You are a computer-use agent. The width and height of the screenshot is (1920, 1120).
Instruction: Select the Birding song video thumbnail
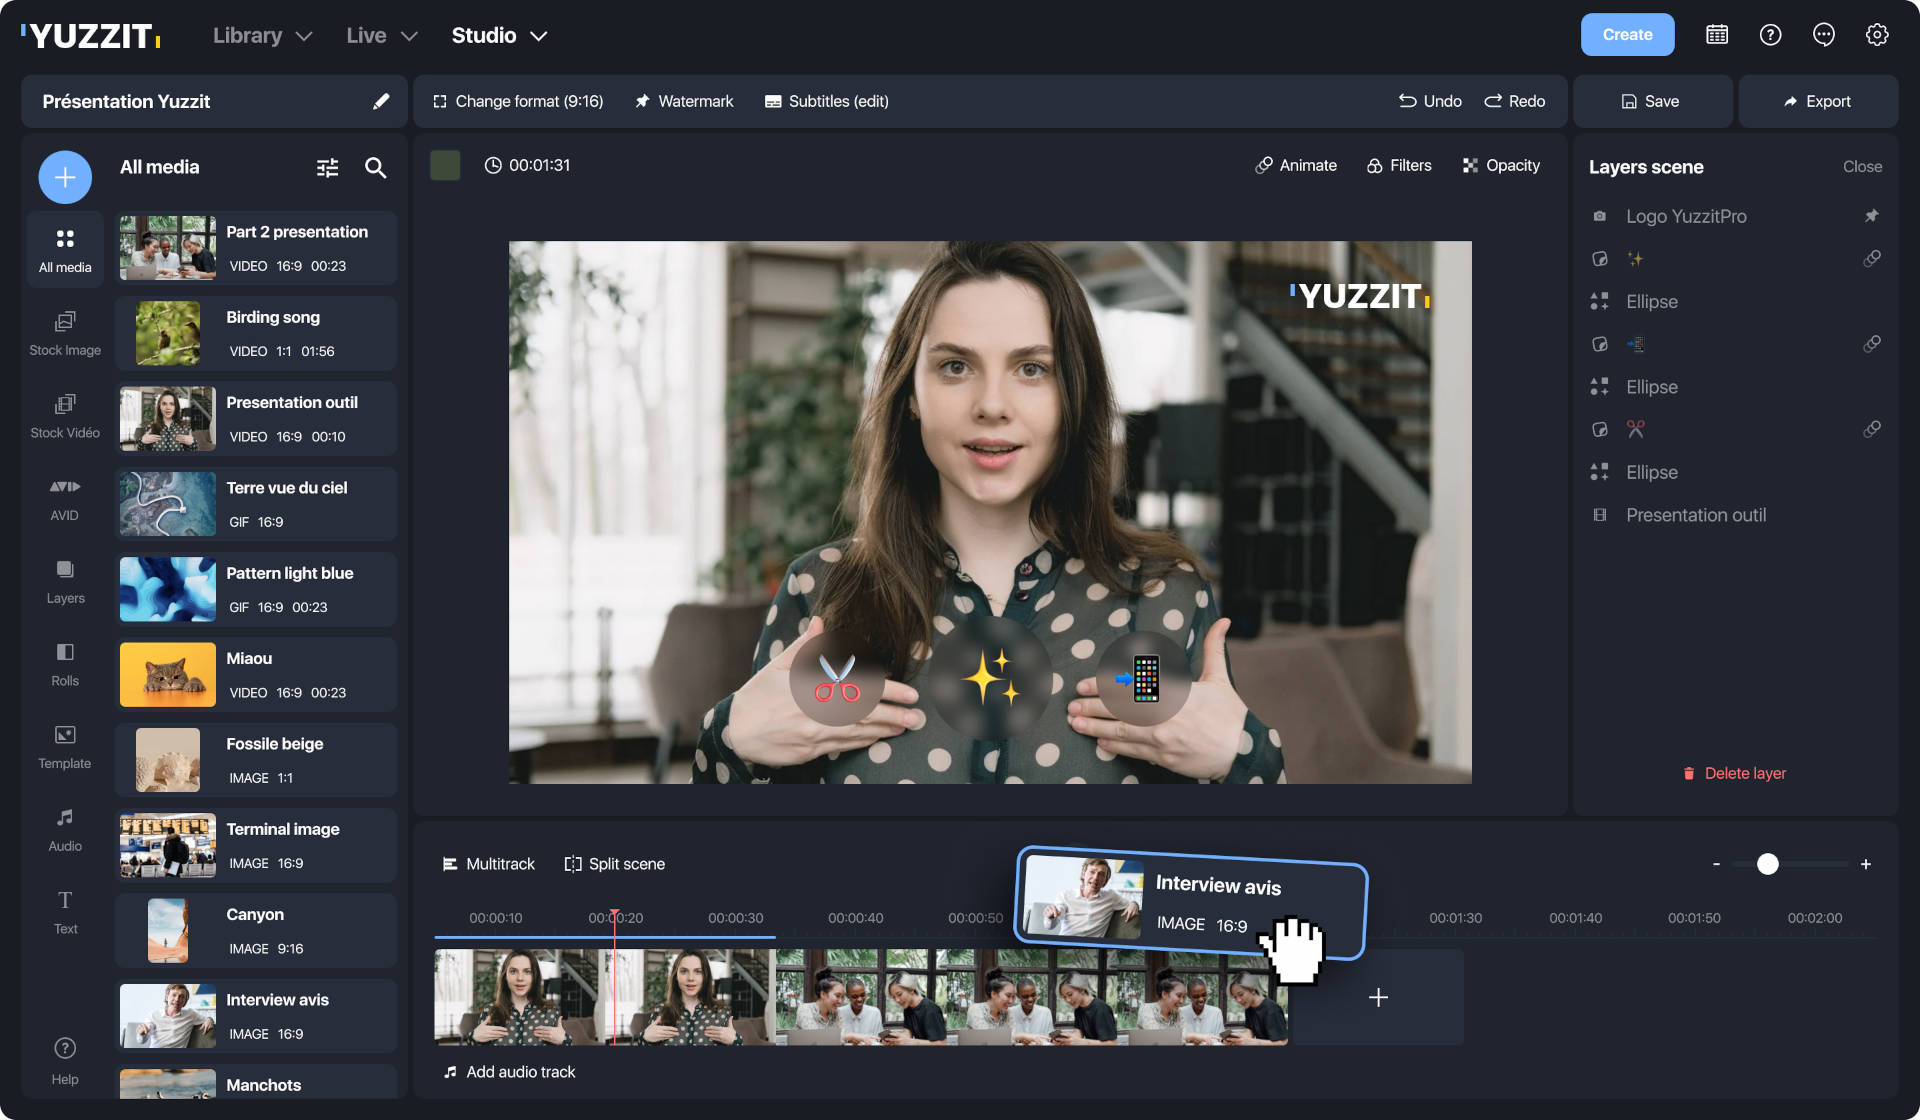pyautogui.click(x=167, y=334)
